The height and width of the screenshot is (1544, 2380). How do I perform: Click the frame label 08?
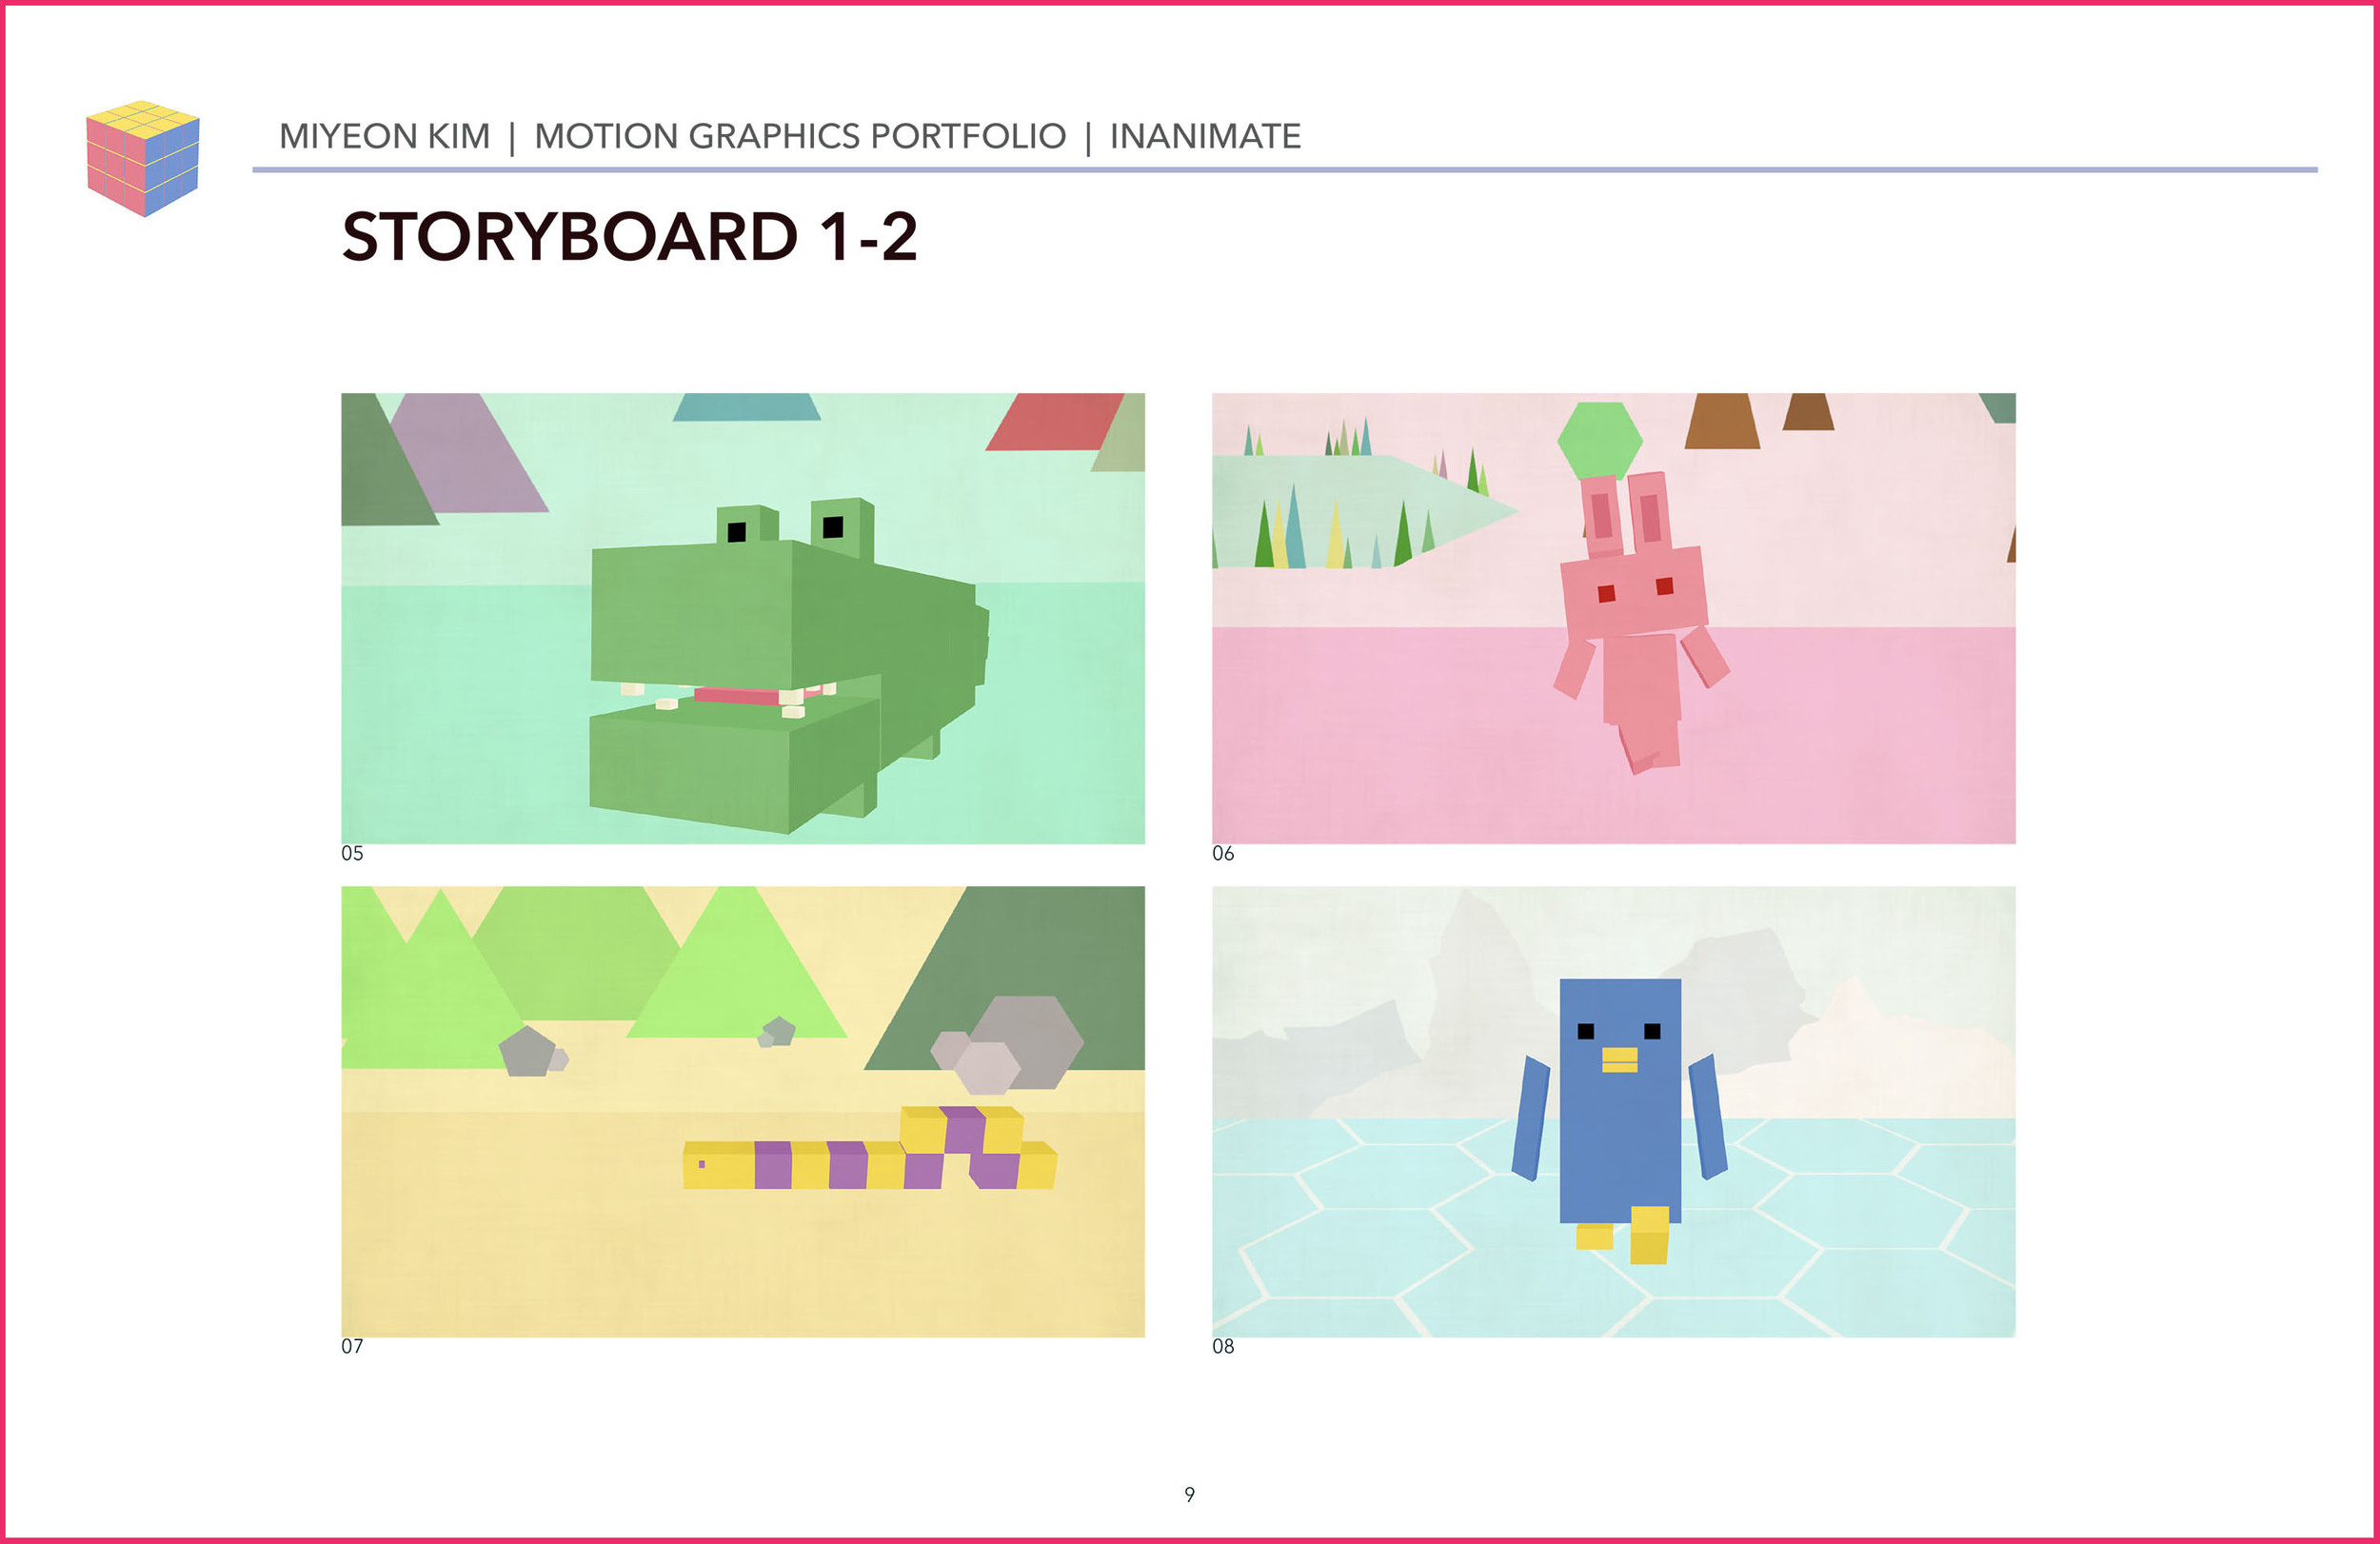pos(1223,1346)
